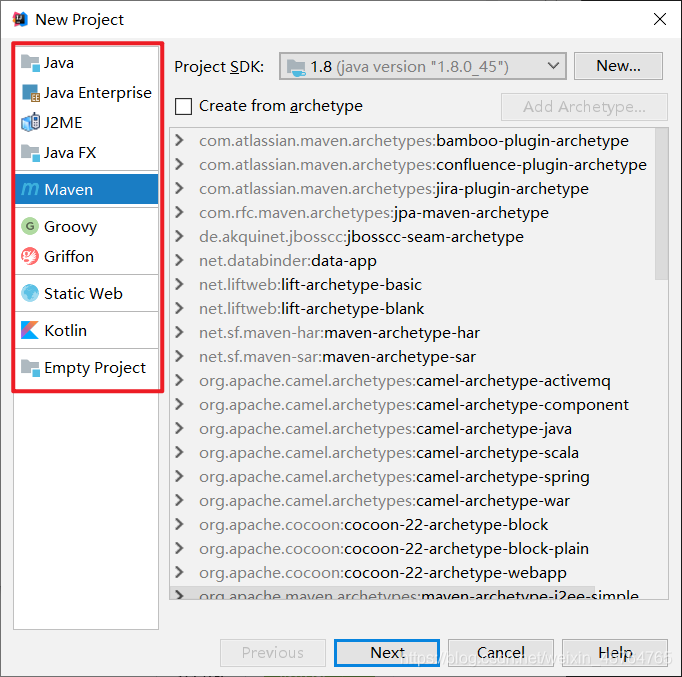Viewport: 682px width, 677px height.
Task: Click the SDK folder icon in combo box
Action: point(296,67)
